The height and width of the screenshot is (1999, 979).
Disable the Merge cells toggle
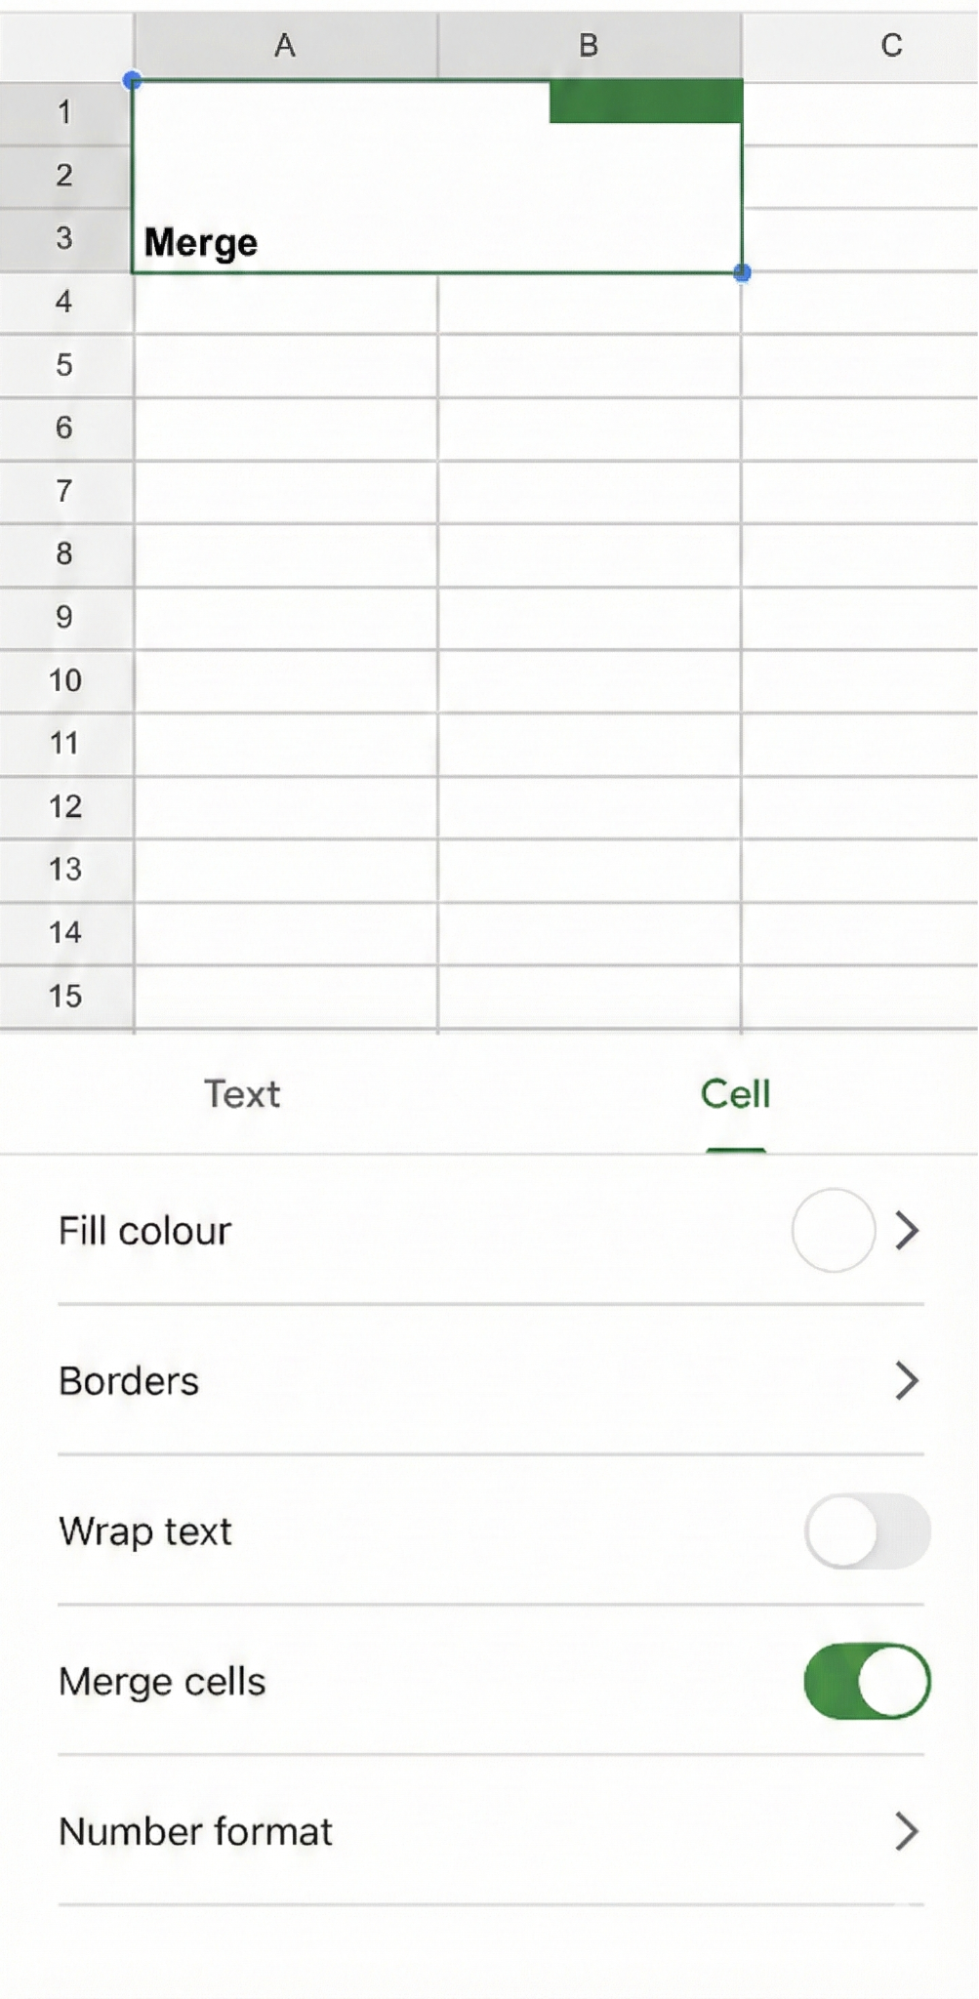point(866,1682)
